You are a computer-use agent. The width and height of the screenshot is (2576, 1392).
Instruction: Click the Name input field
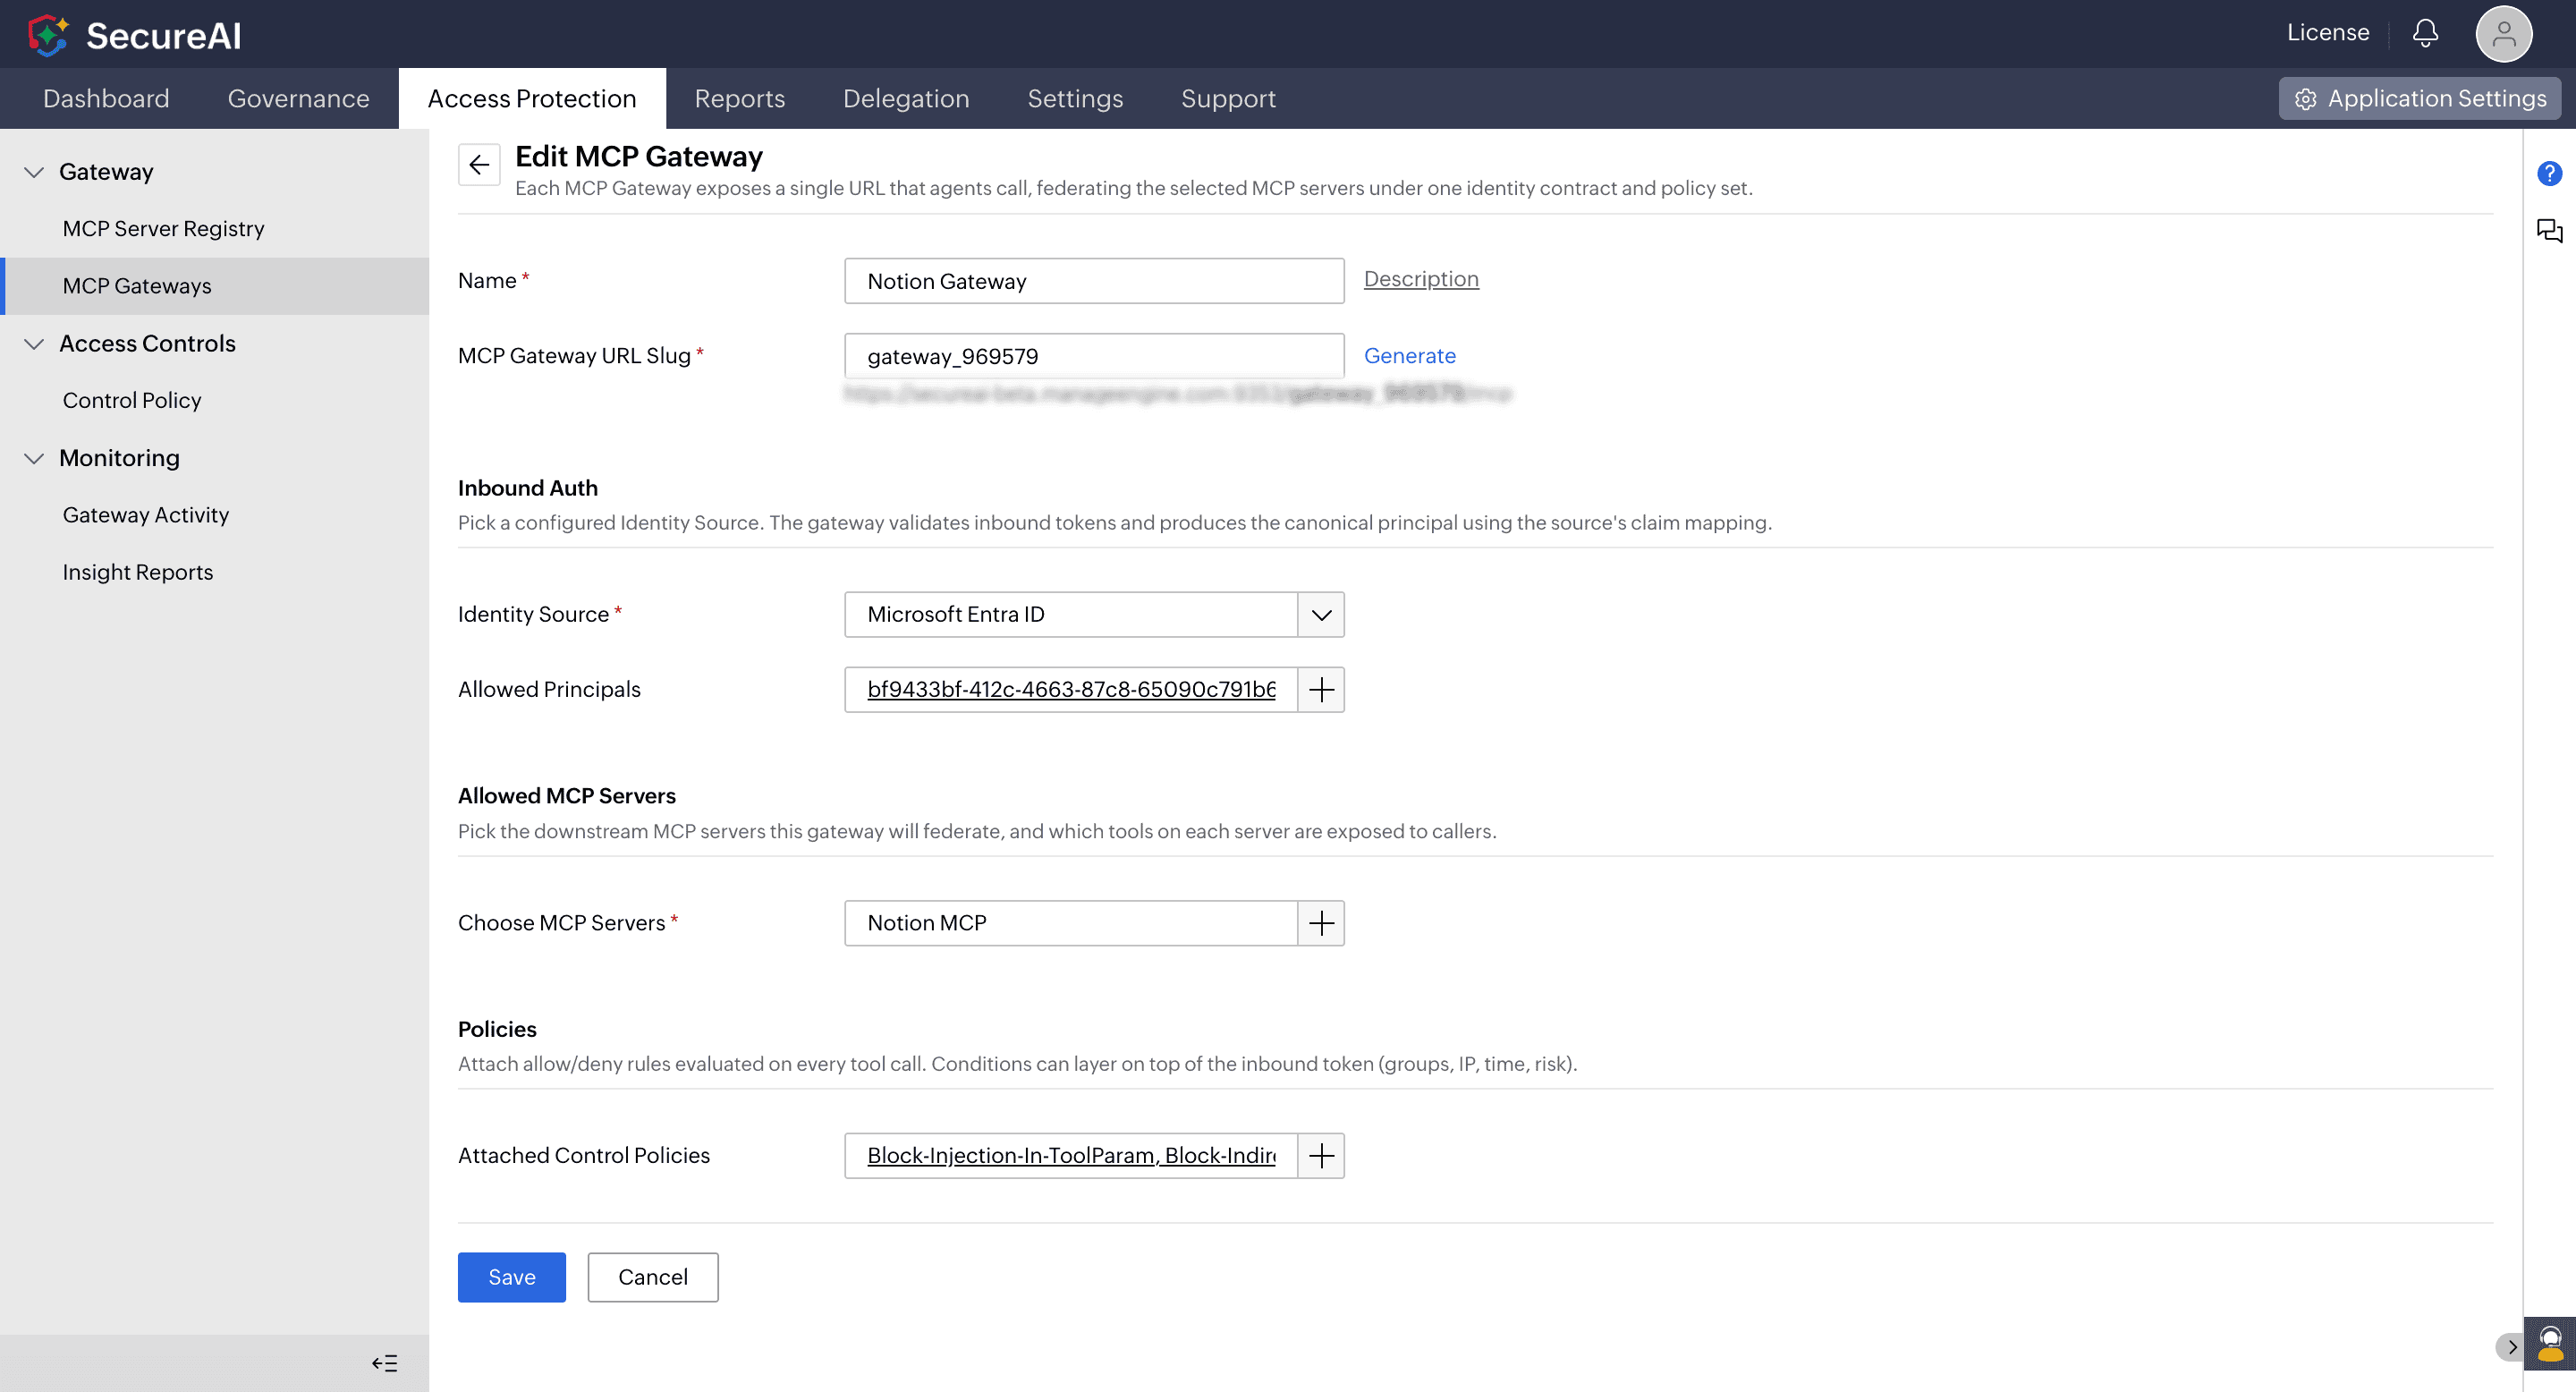[x=1094, y=281]
